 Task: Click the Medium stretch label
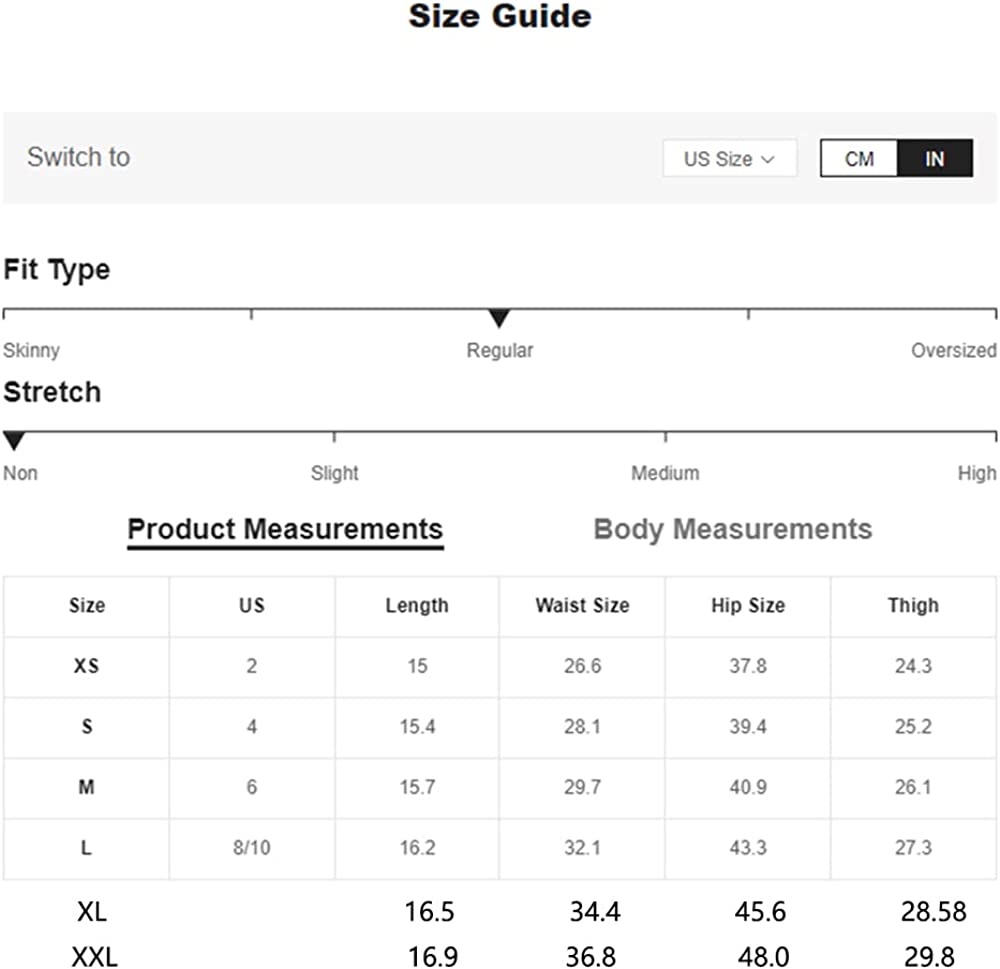tap(665, 473)
